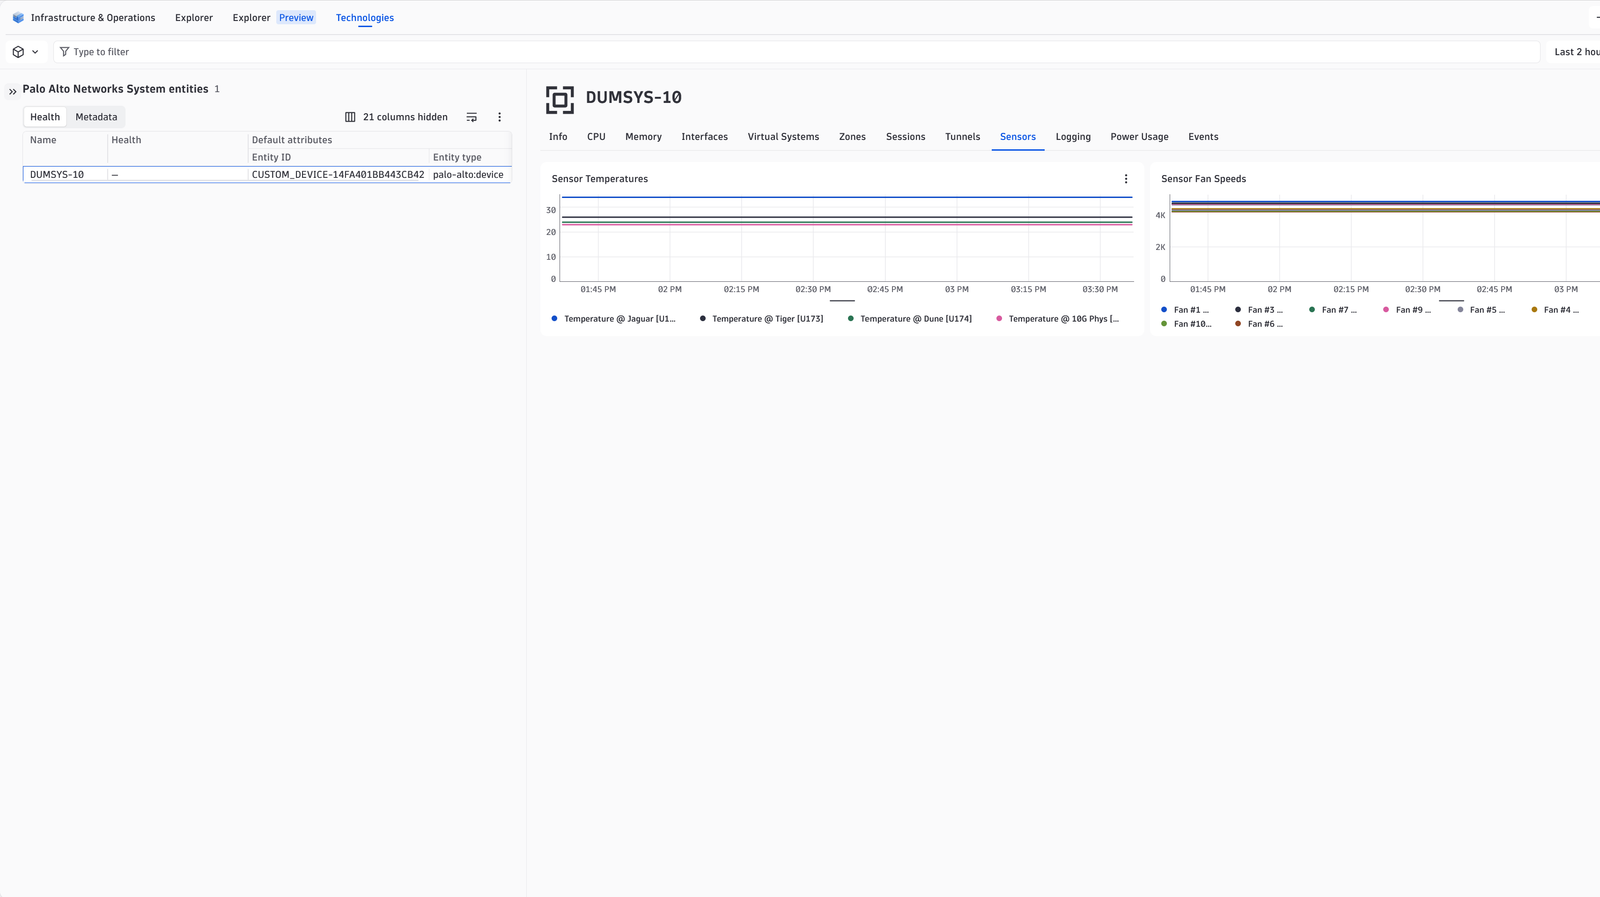Click the Infrastructure & Operations app icon

tap(18, 18)
